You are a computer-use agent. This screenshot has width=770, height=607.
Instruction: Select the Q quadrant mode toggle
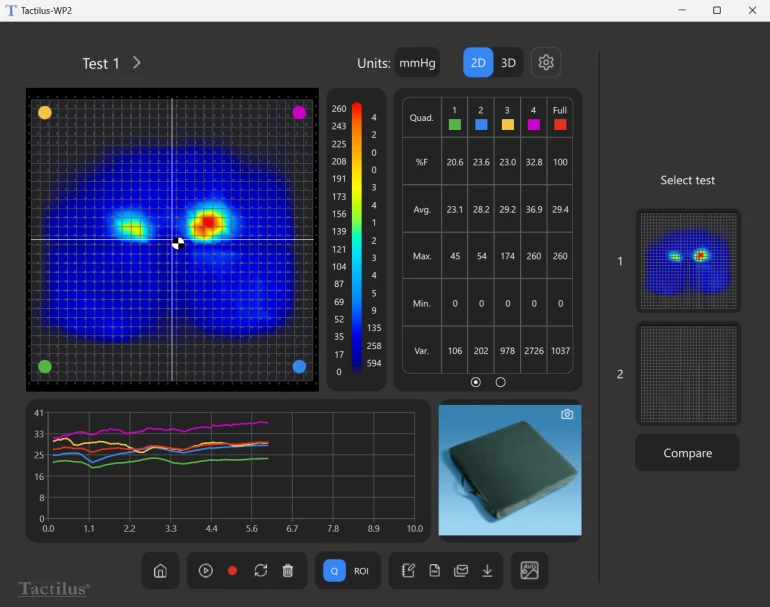[x=334, y=571]
